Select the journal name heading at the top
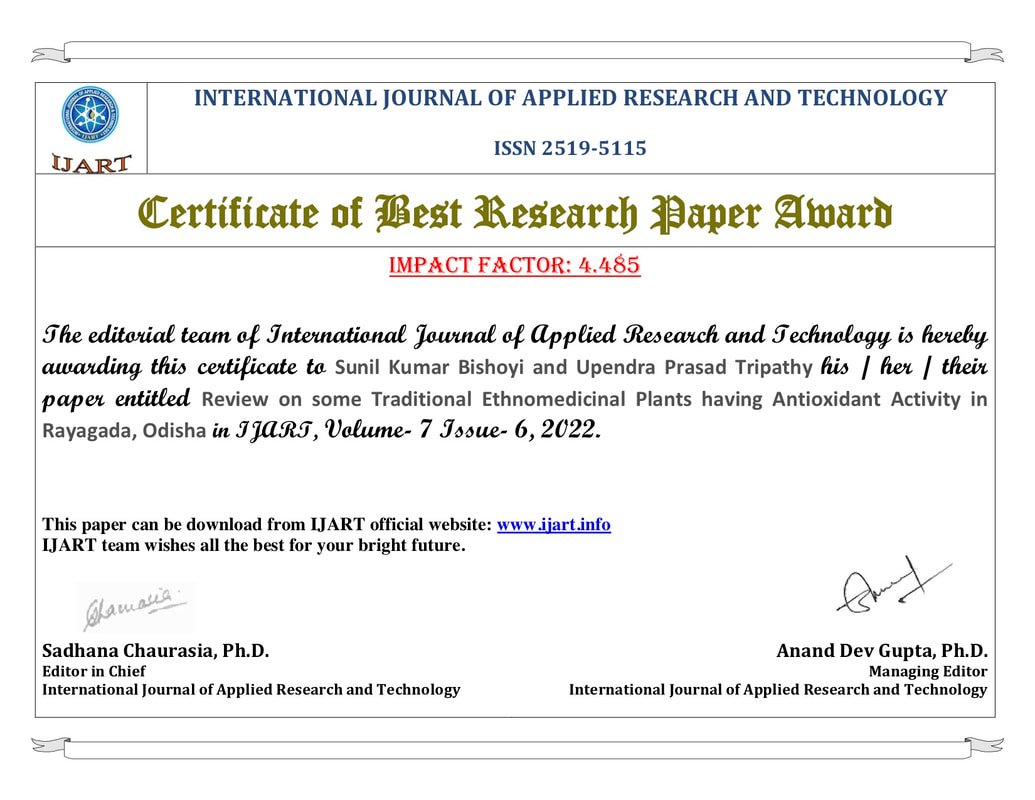 click(x=570, y=98)
